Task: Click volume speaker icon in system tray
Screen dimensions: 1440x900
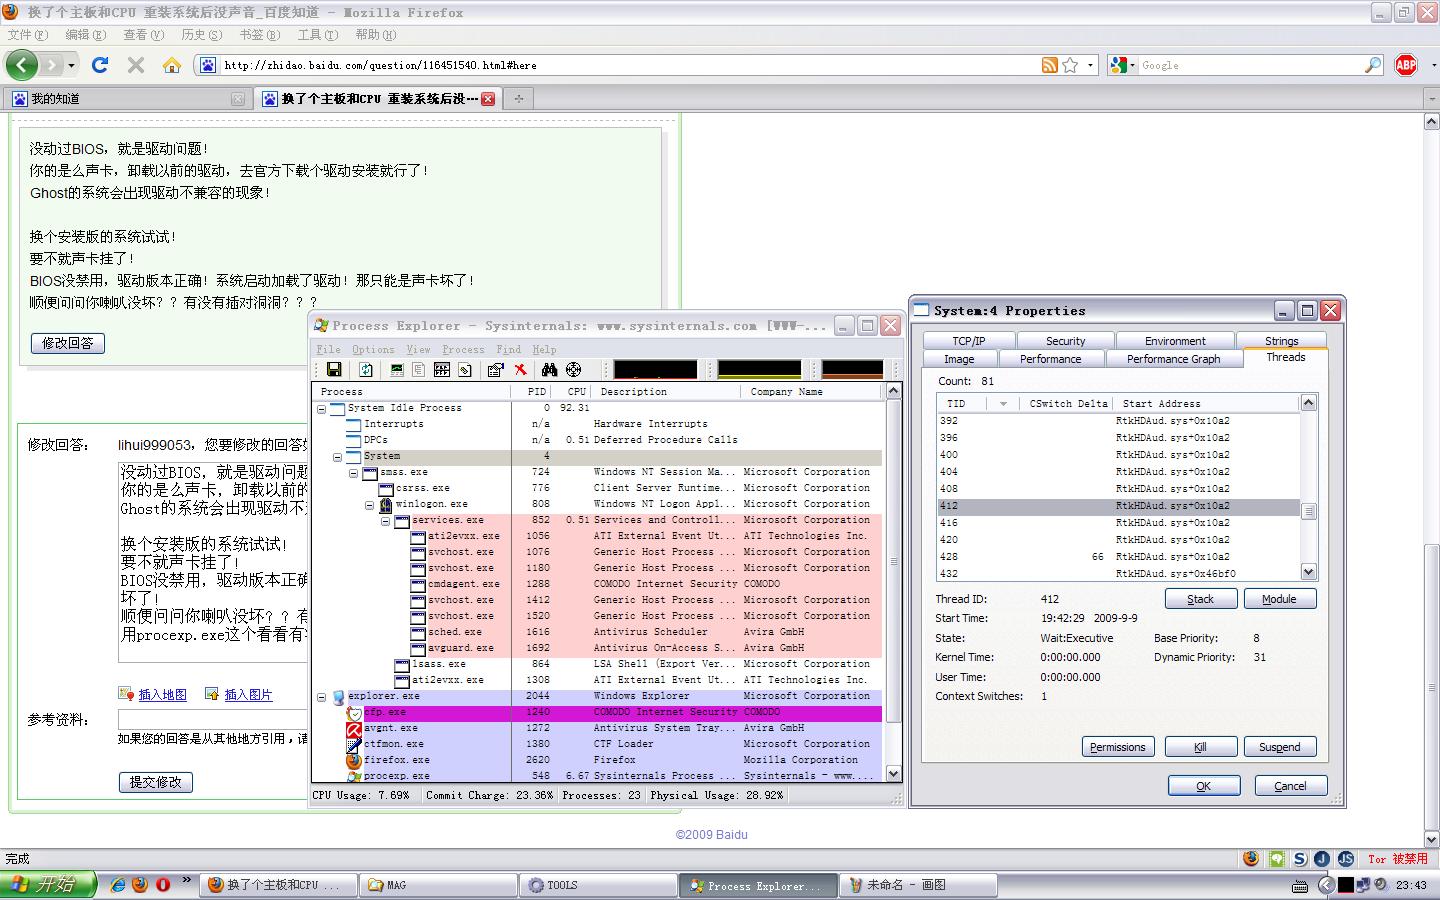Action: (x=1381, y=885)
